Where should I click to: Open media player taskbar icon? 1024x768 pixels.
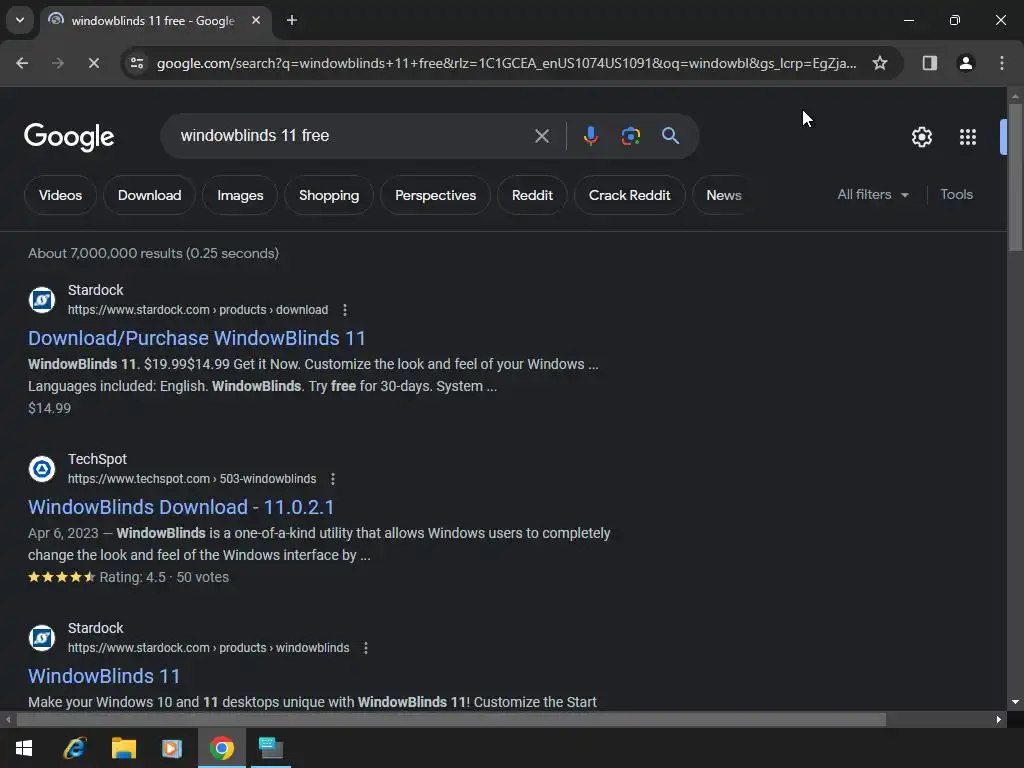pos(172,748)
